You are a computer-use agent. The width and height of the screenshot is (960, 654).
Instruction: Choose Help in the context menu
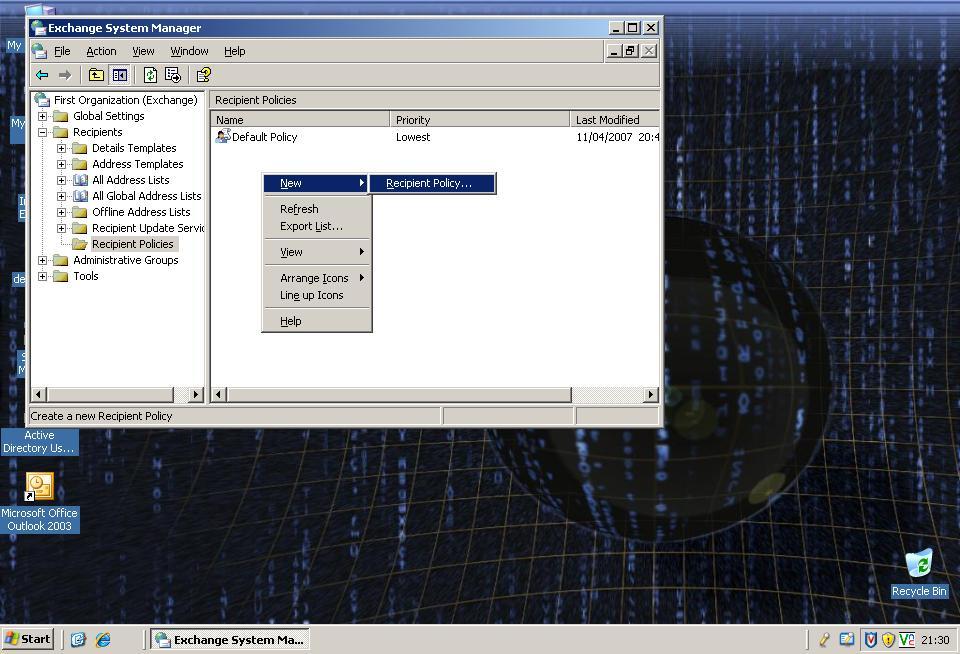click(x=316, y=321)
